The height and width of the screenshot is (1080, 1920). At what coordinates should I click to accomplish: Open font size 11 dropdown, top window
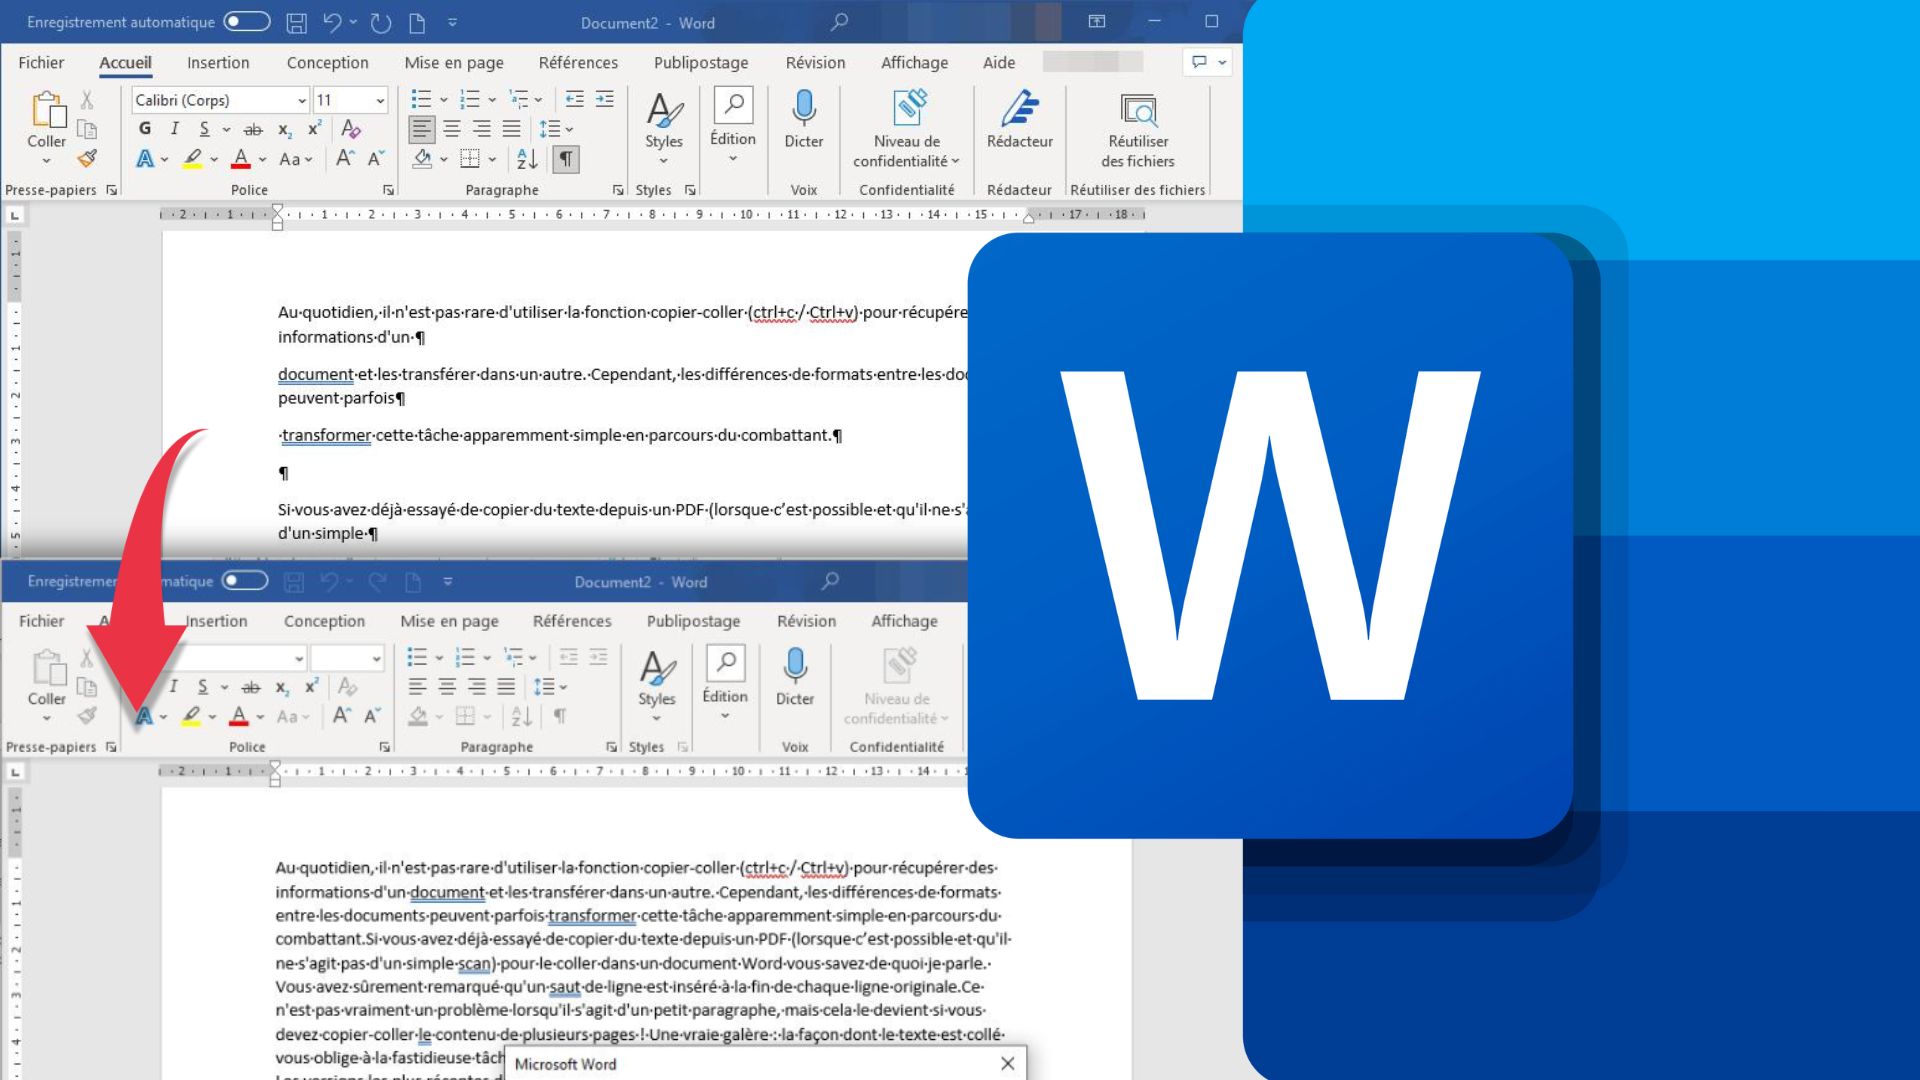[x=380, y=100]
